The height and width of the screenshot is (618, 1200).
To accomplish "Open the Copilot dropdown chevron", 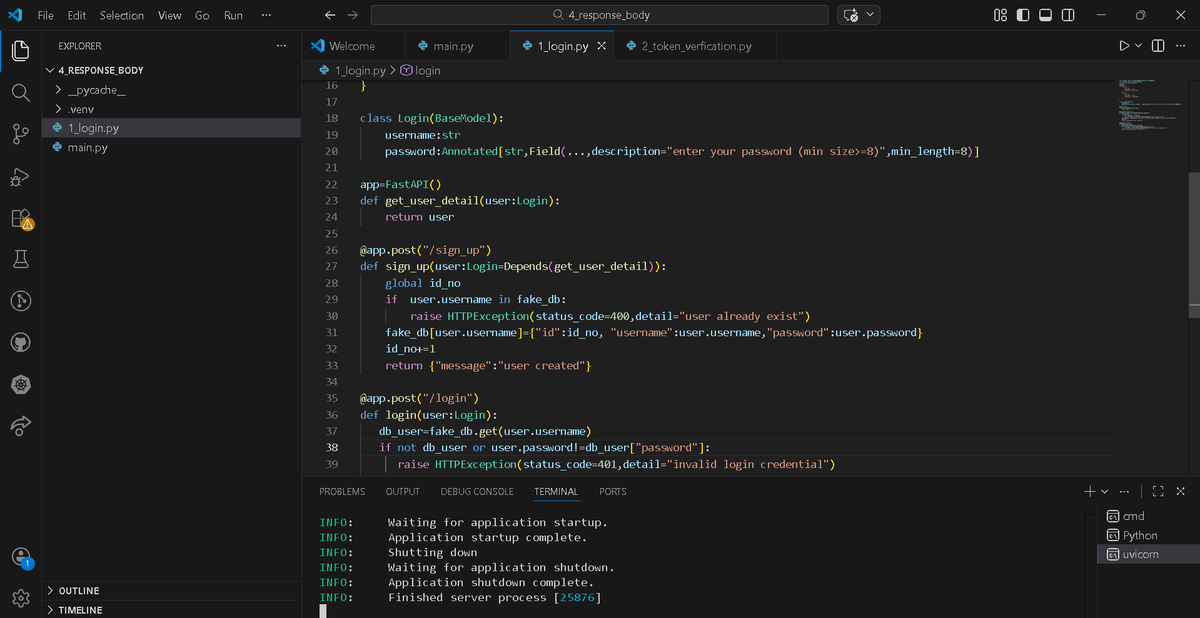I will point(871,15).
